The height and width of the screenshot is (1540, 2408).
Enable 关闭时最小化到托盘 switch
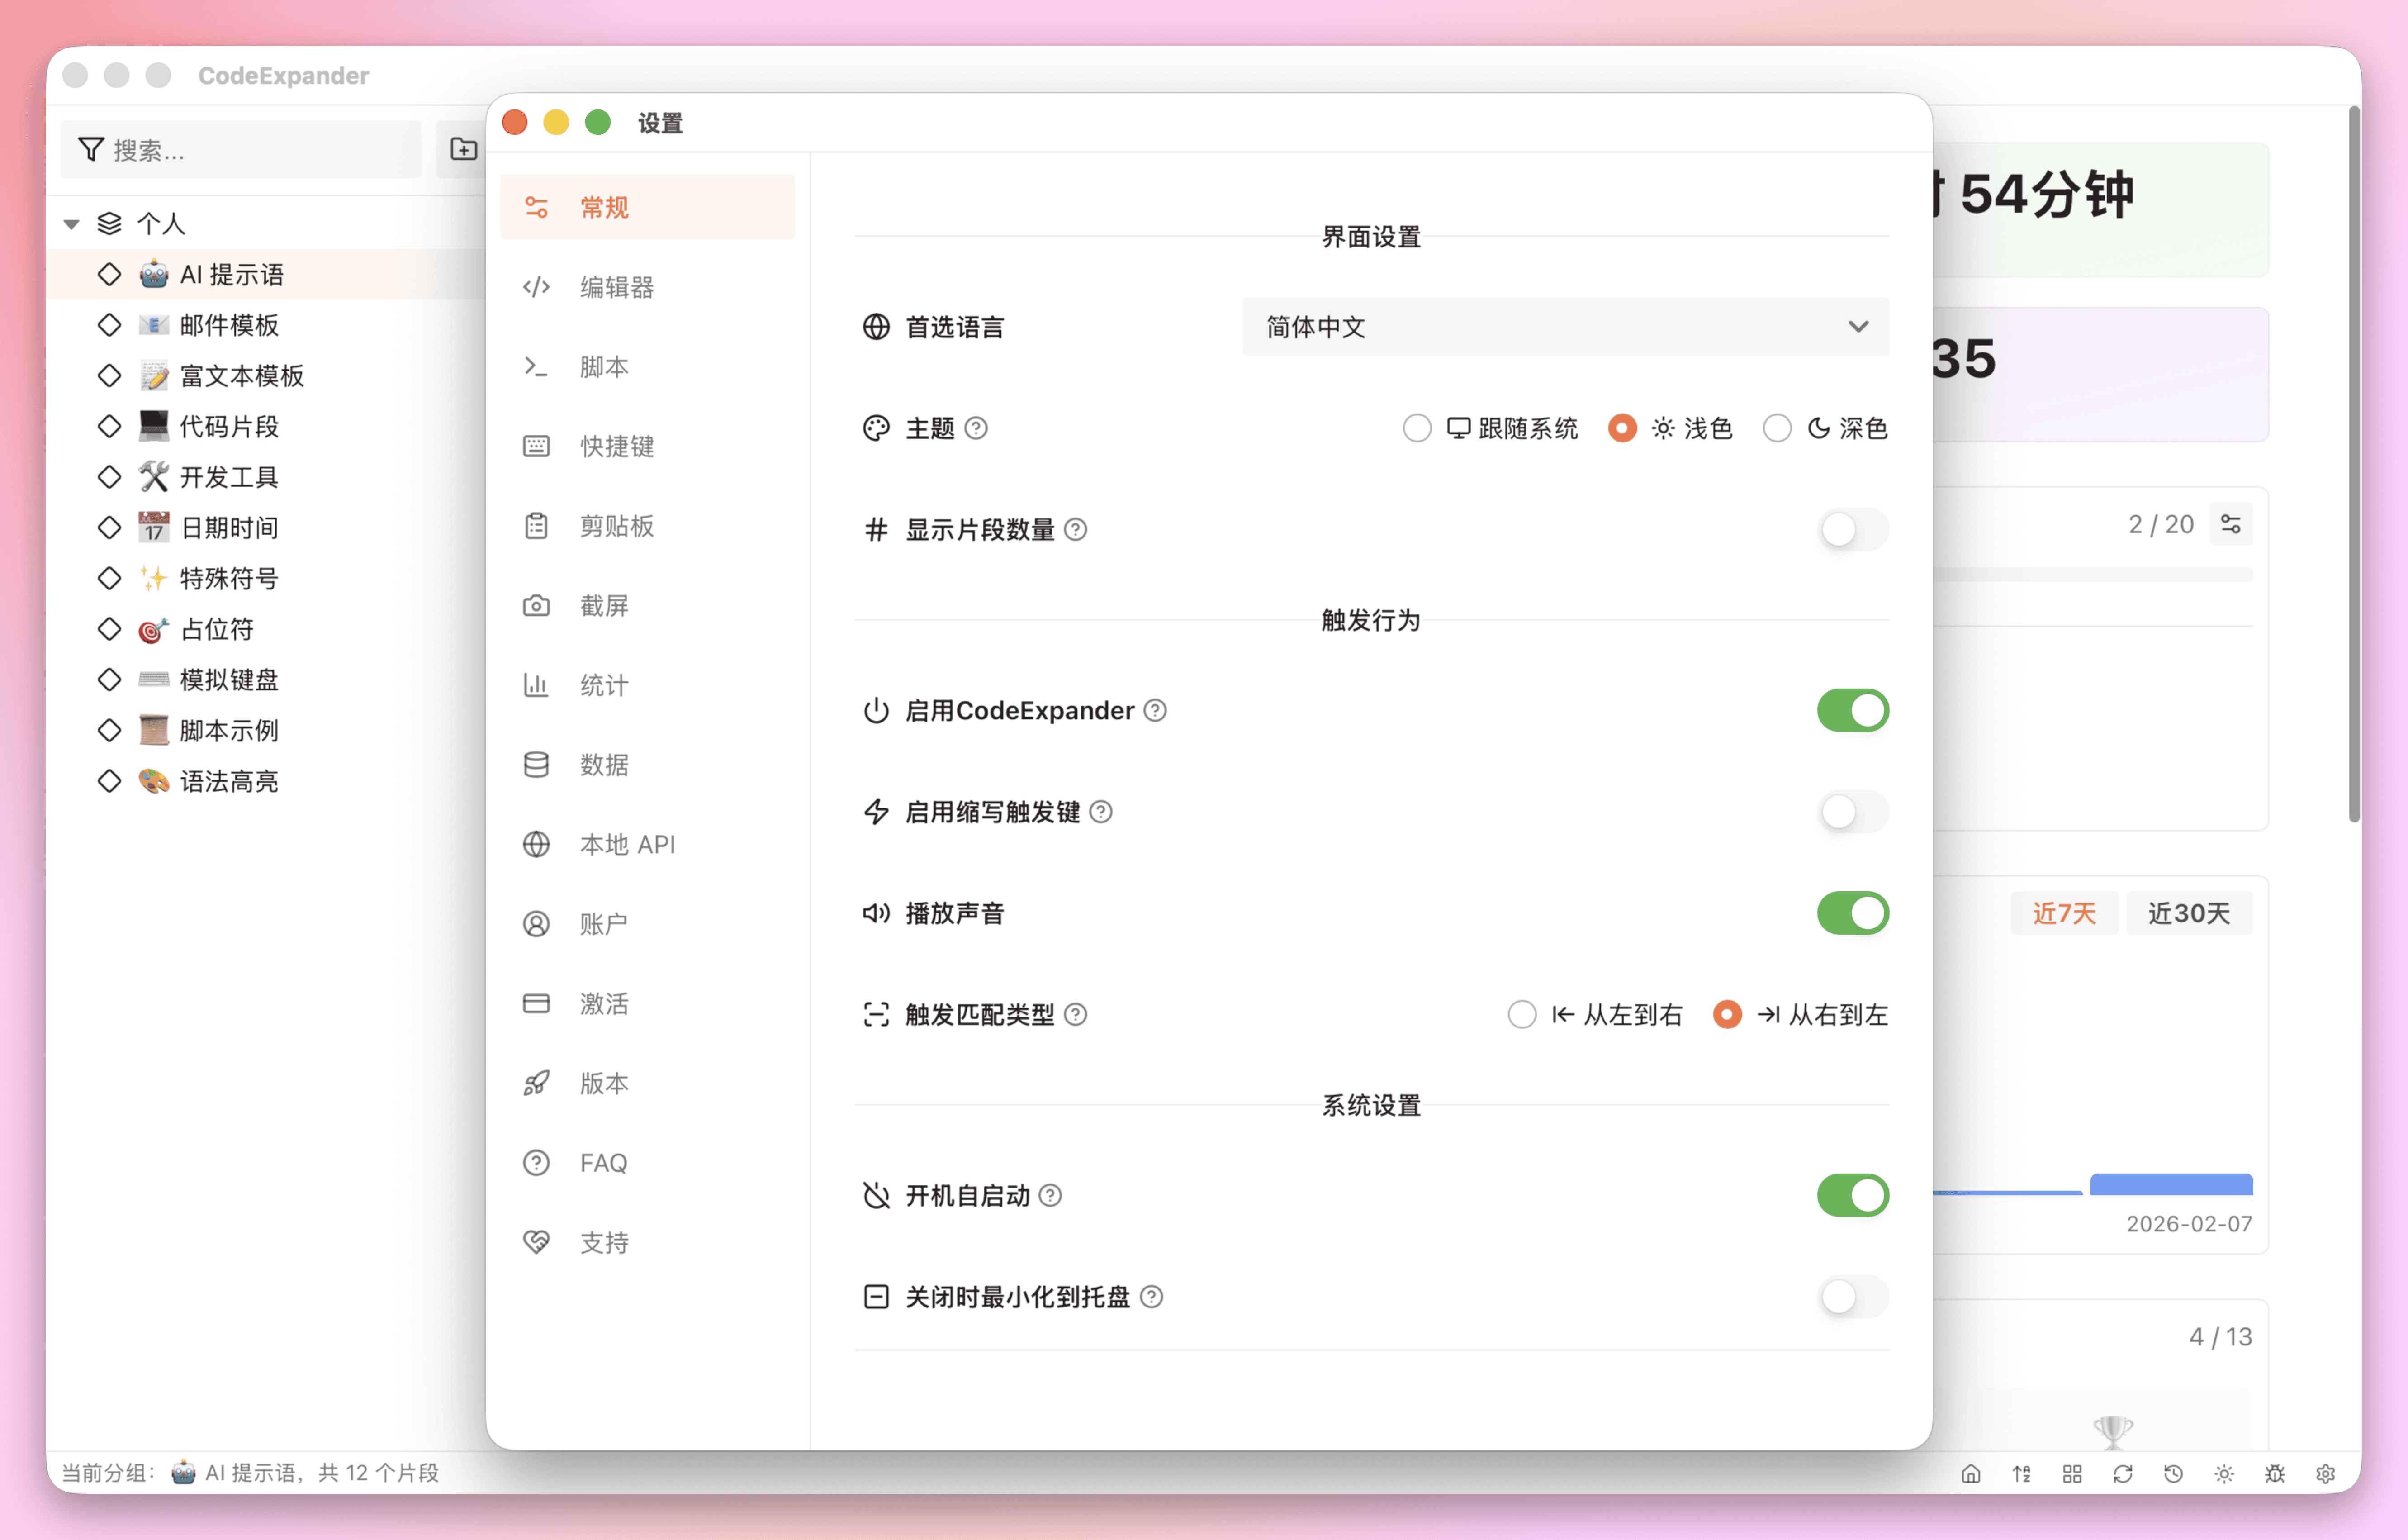tap(1852, 1297)
